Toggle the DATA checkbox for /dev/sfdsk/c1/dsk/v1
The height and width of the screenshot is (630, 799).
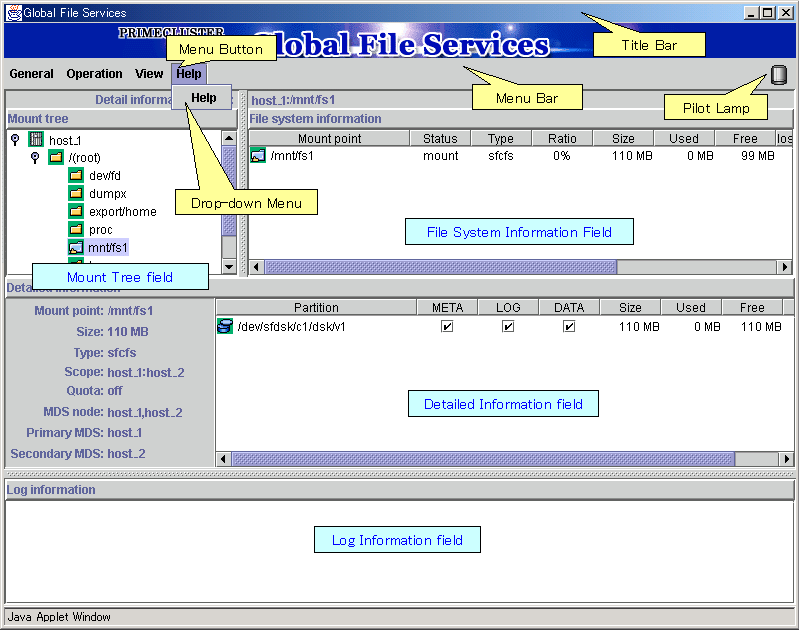tap(569, 326)
